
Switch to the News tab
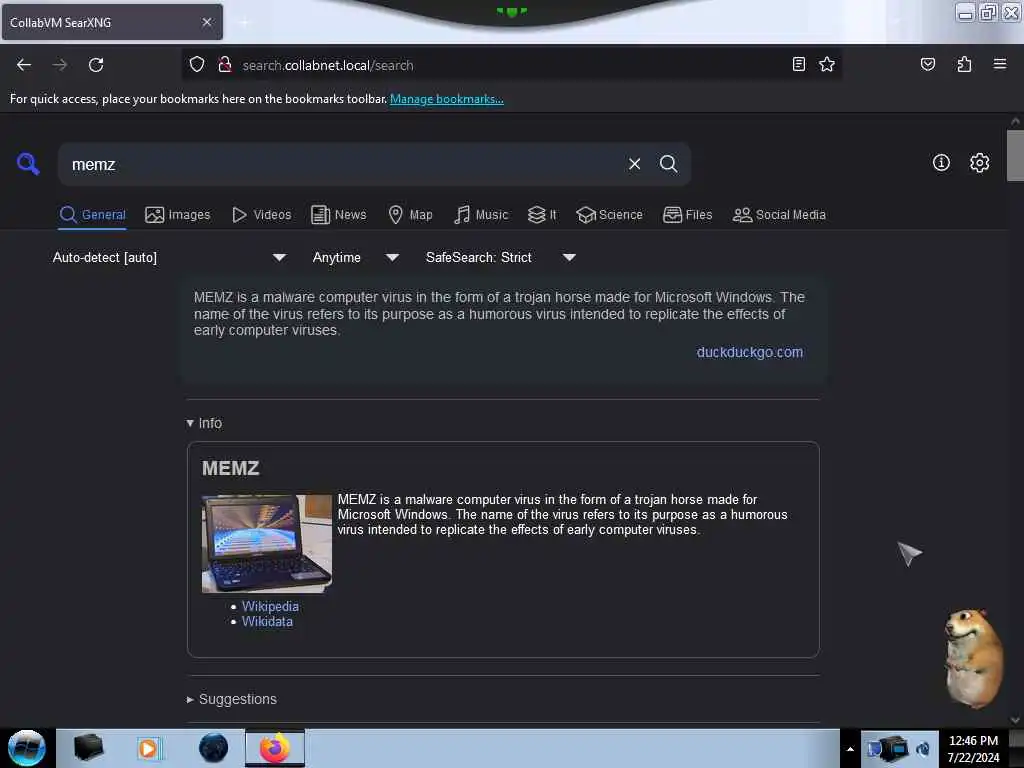338,215
